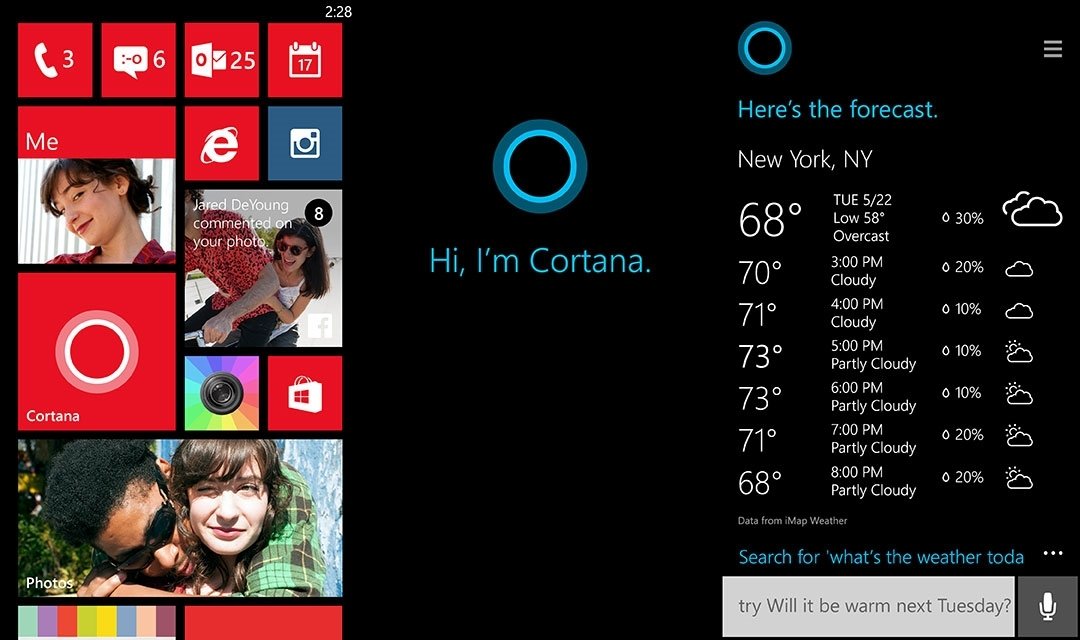Select the 'Low 58°' text

coord(858,218)
